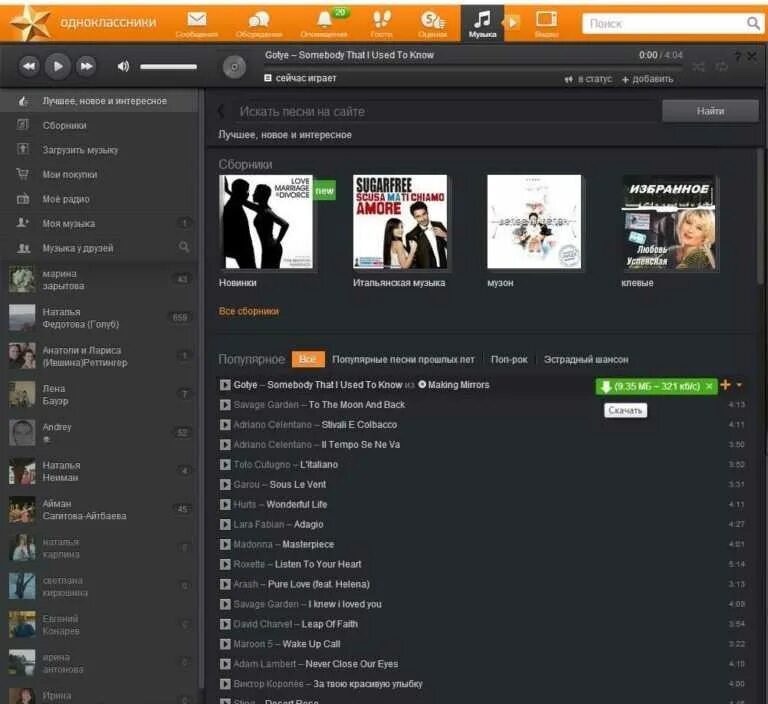Click magnifier icon in top search box
Screen dimensions: 768x704
[753, 23]
